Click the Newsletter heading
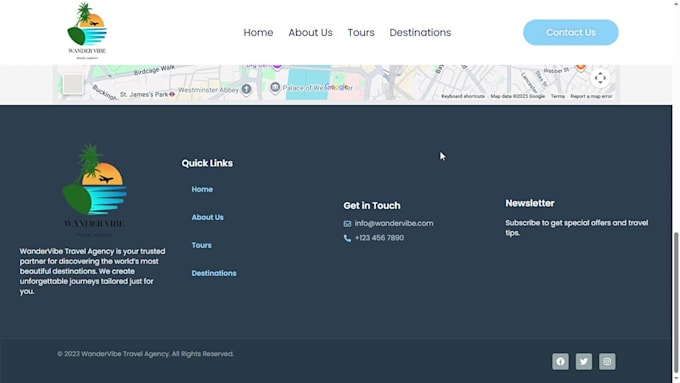This screenshot has height=383, width=680. 530,203
